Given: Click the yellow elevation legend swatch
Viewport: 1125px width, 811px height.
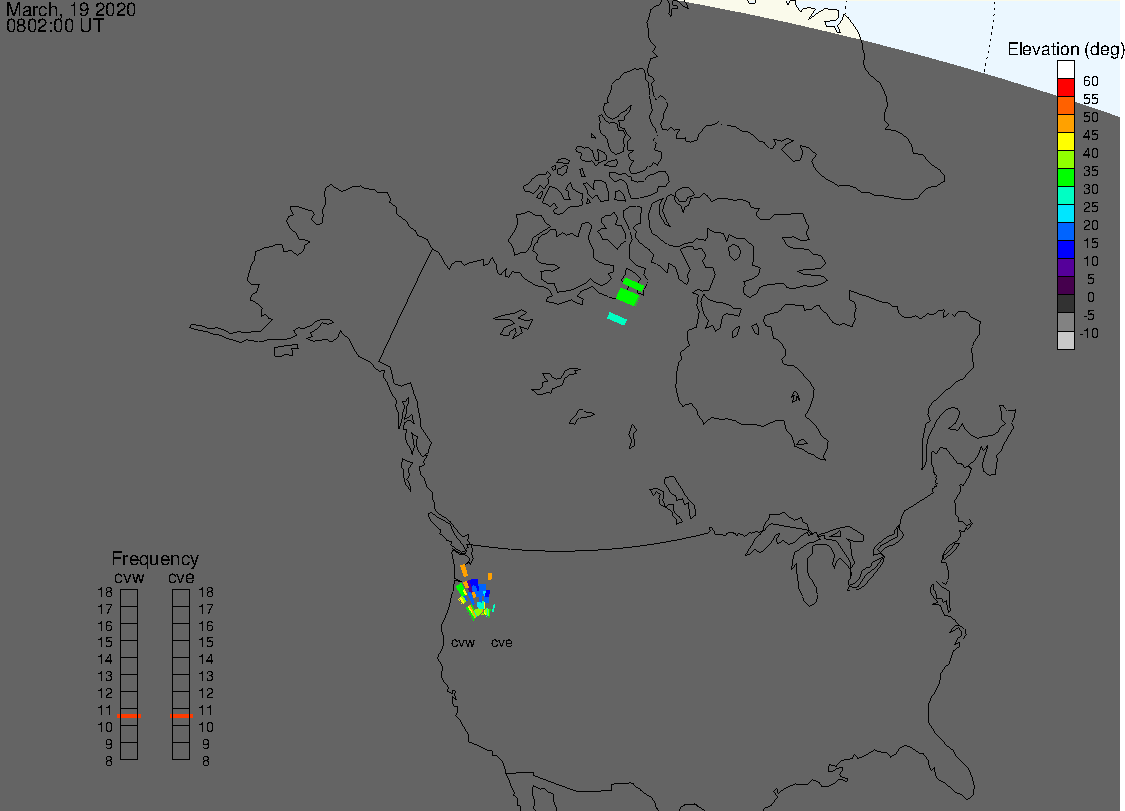Looking at the screenshot, I should point(1065,141).
